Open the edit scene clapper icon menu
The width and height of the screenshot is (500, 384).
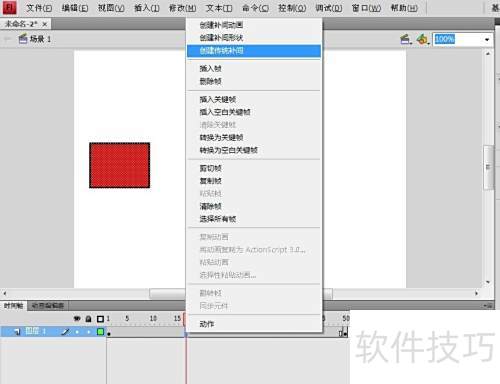[405, 39]
